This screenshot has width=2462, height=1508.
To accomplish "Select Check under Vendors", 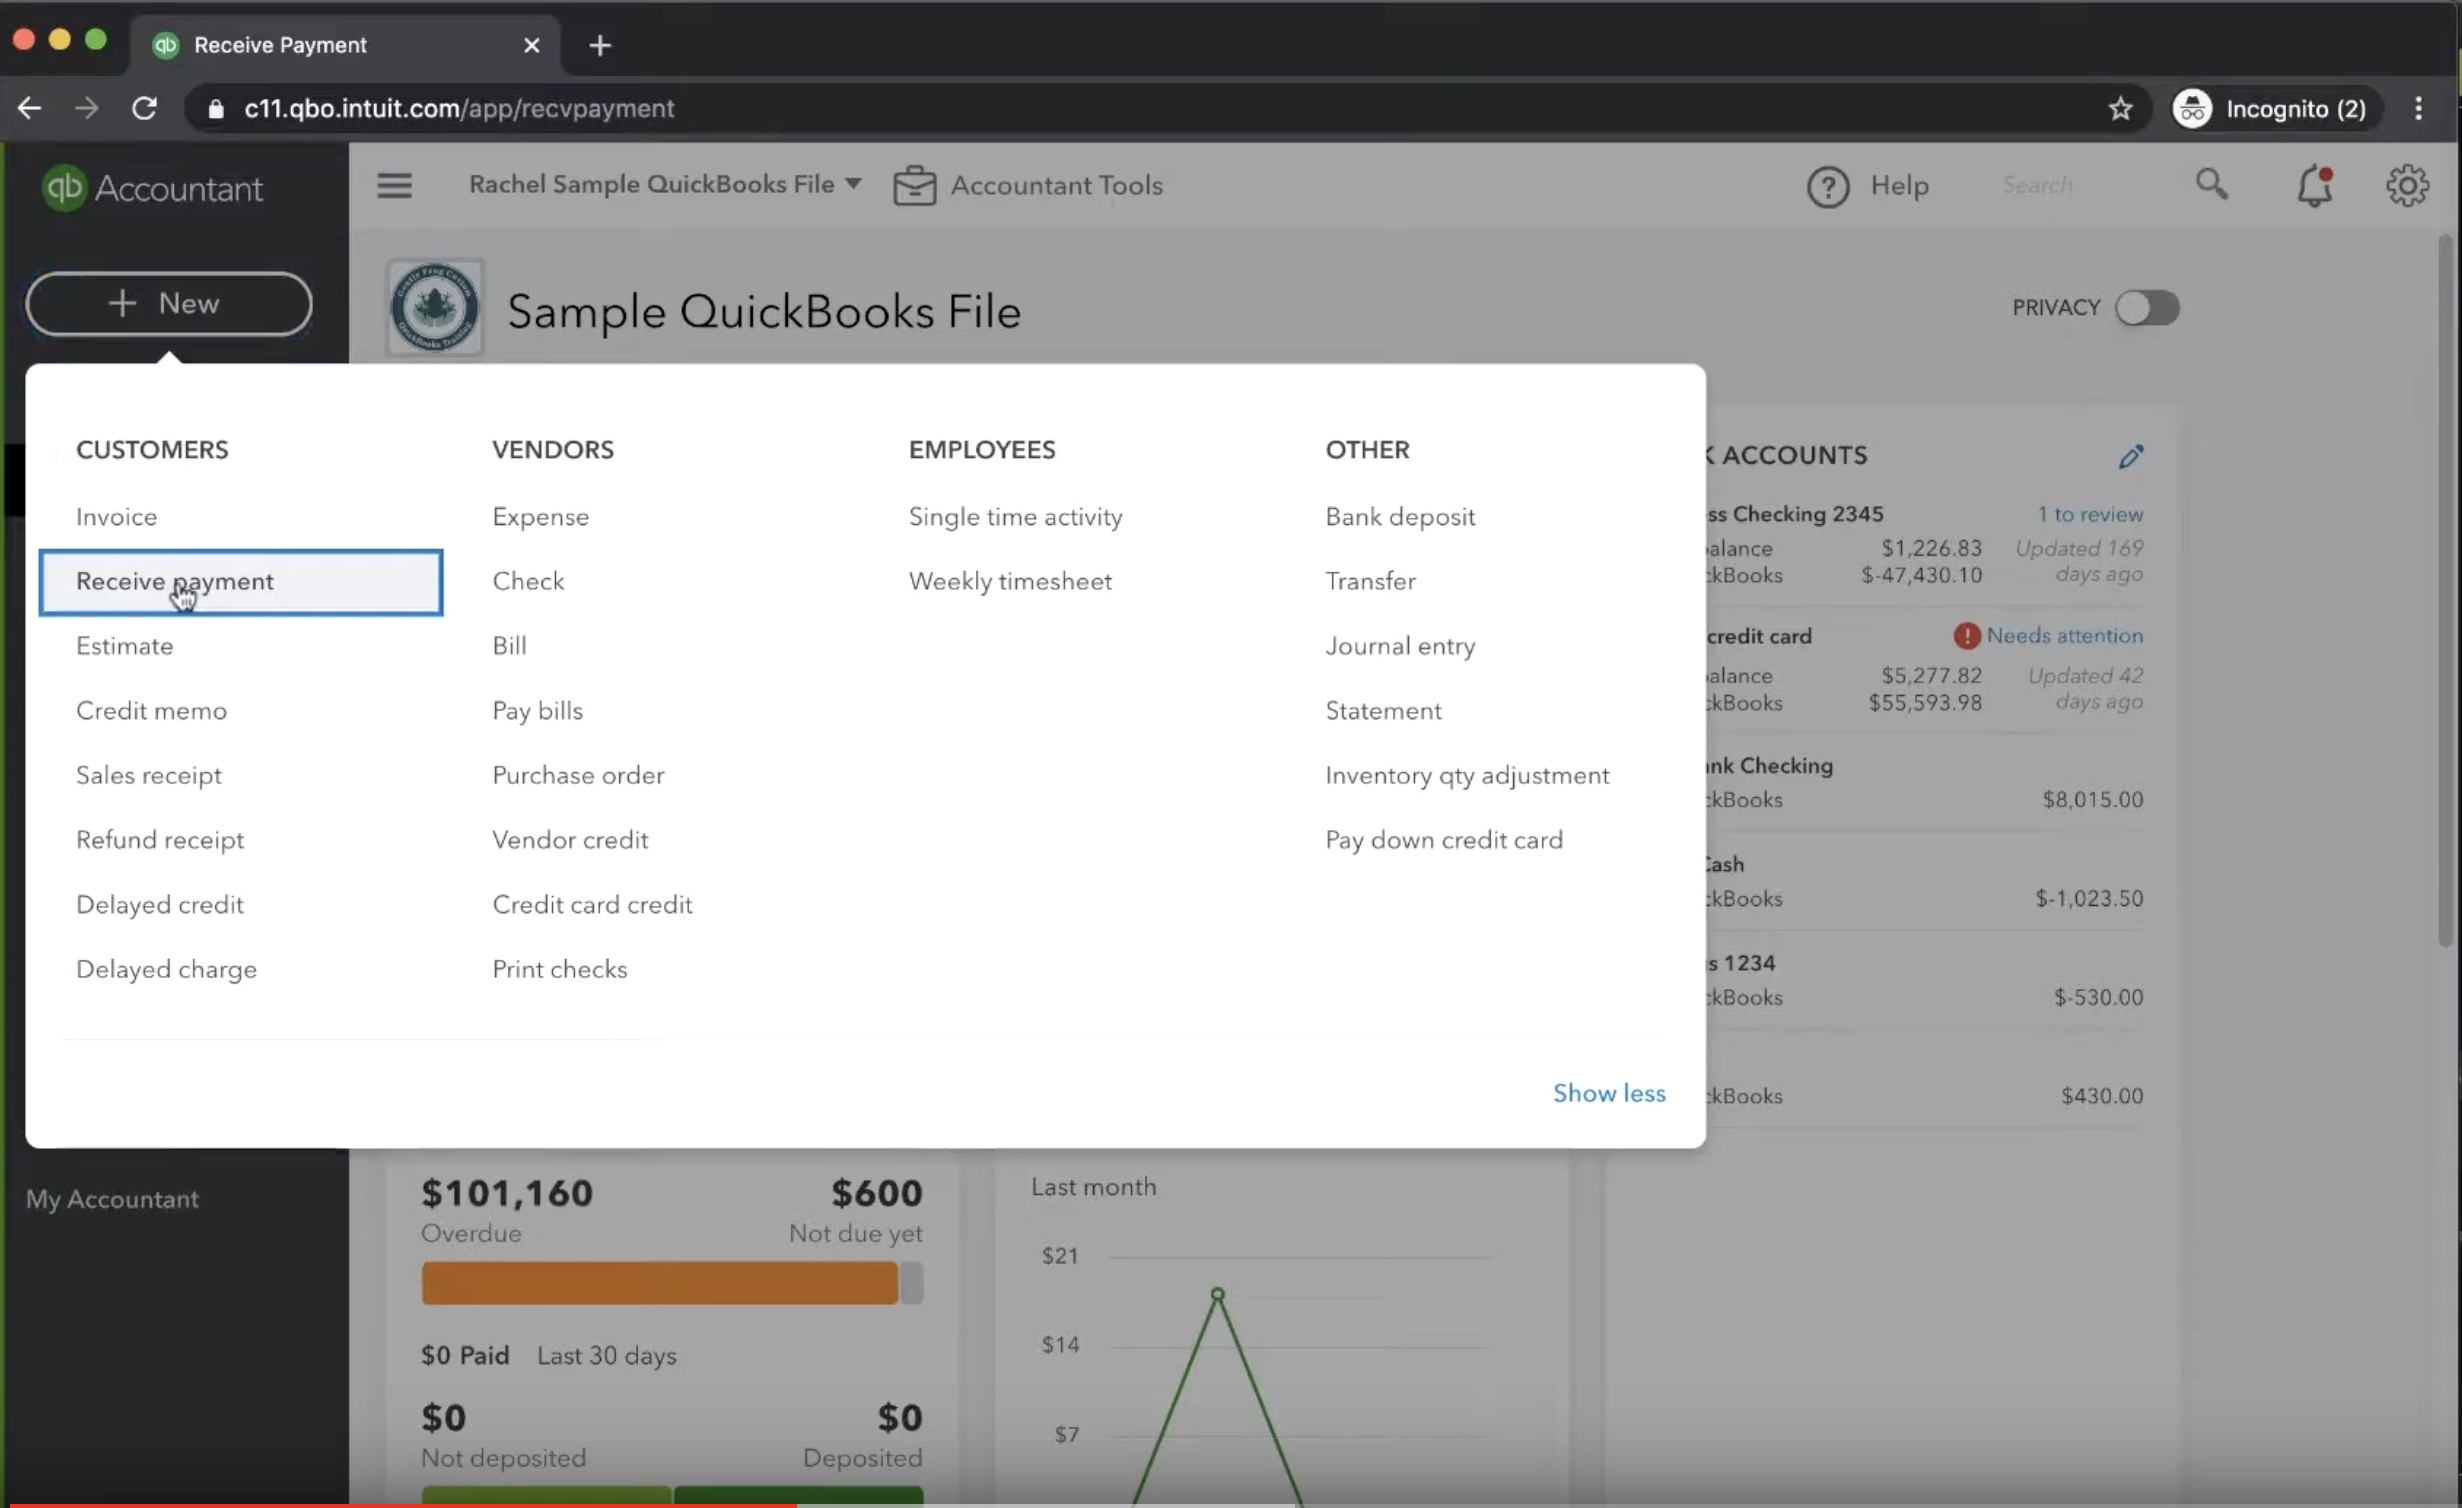I will click(528, 581).
